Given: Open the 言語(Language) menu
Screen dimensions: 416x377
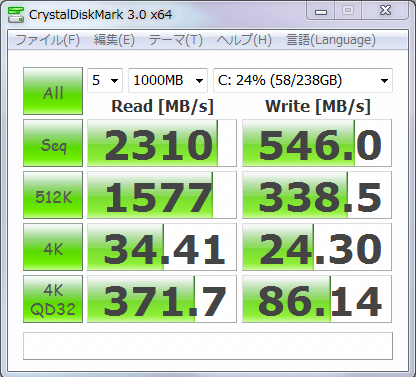Looking at the screenshot, I should (331, 40).
